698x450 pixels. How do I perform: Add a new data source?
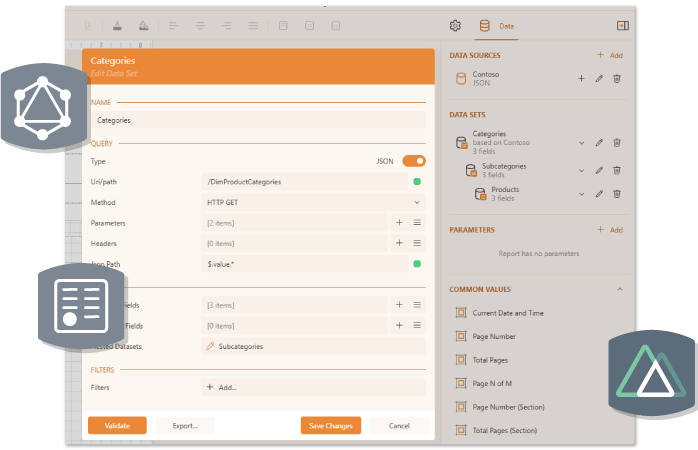610,55
